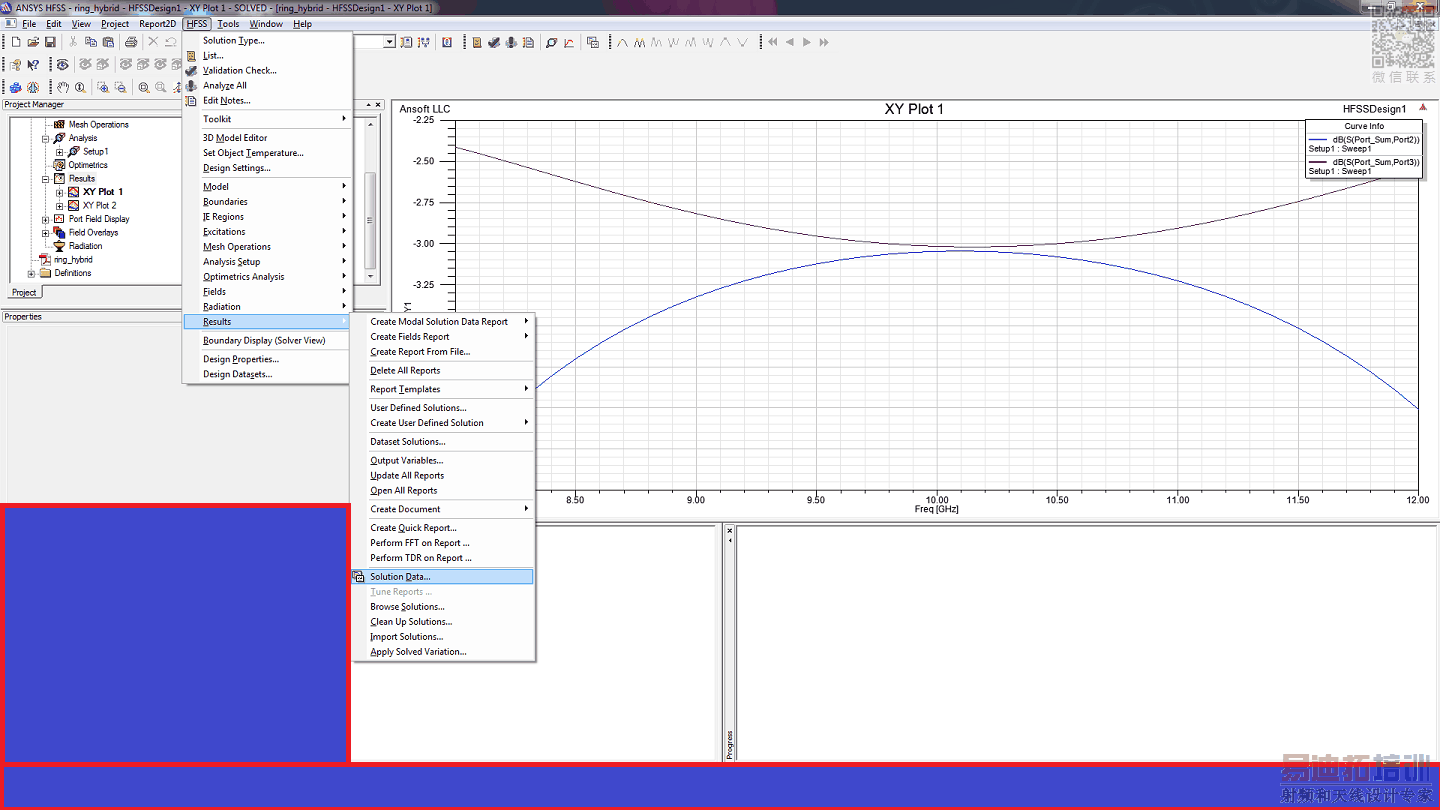
Task: Click the Analyze All toolbar icon
Action: (x=511, y=42)
